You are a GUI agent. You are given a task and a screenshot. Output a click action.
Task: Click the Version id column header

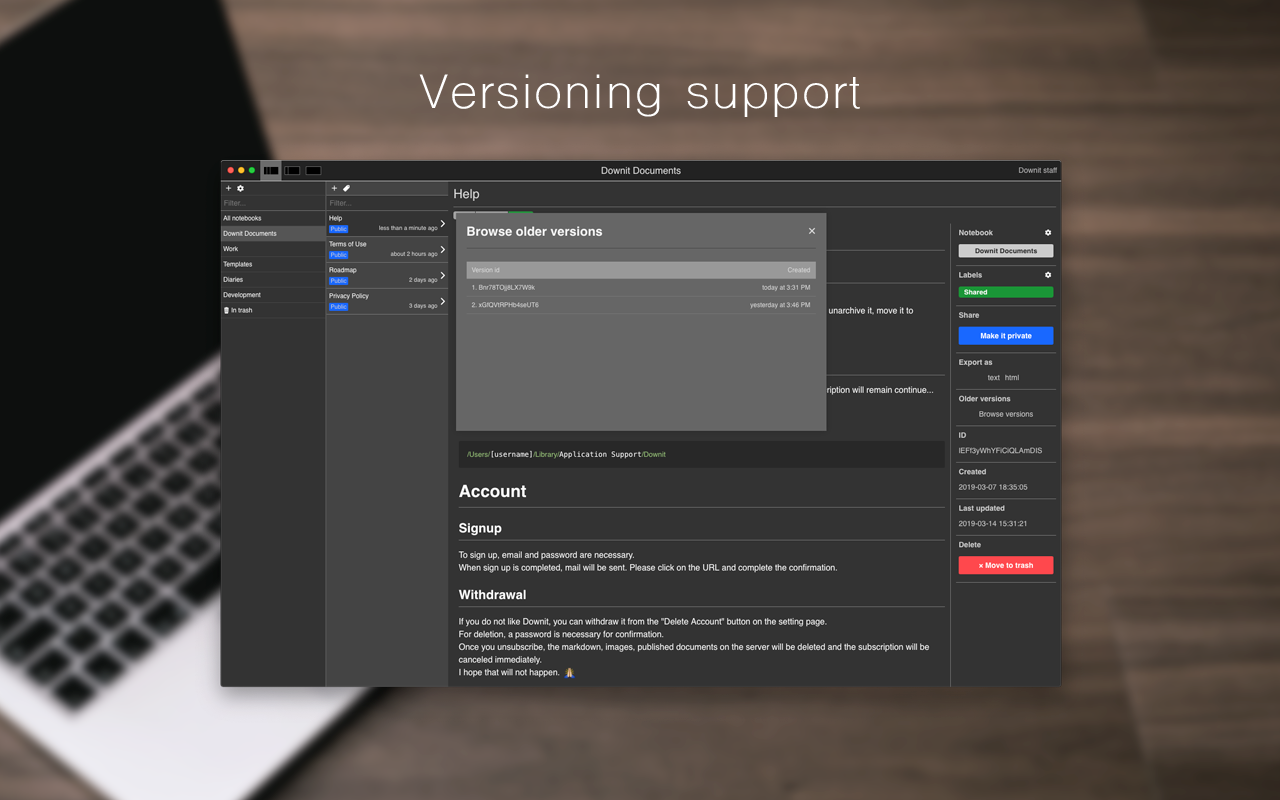click(x=485, y=270)
